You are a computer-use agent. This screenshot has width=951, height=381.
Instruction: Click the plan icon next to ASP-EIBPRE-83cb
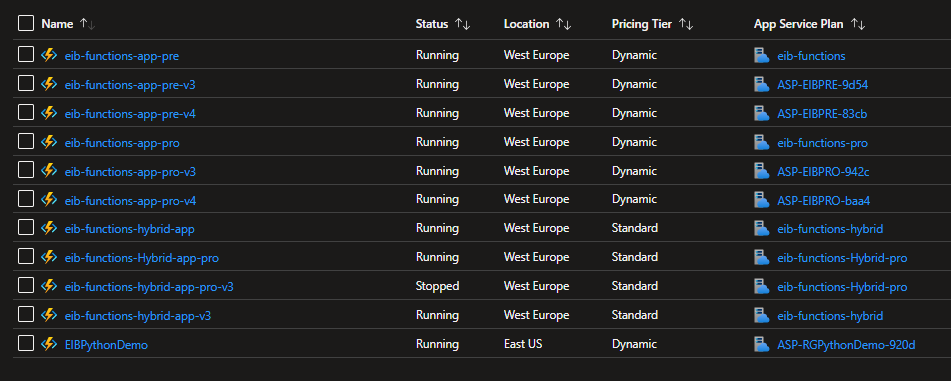point(762,113)
